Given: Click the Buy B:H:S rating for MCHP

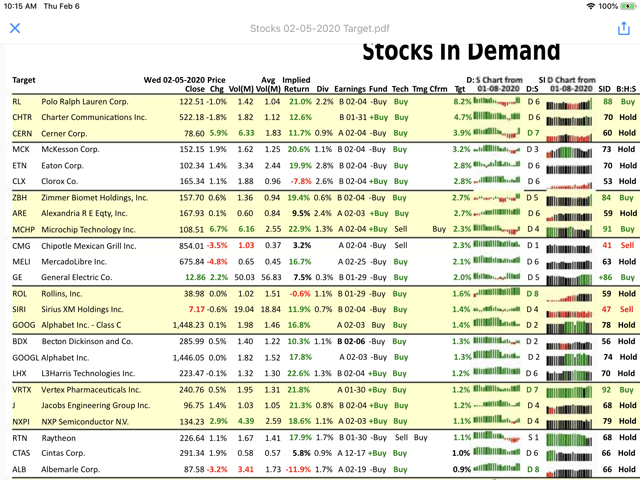Looking at the screenshot, I should pyautogui.click(x=627, y=229).
